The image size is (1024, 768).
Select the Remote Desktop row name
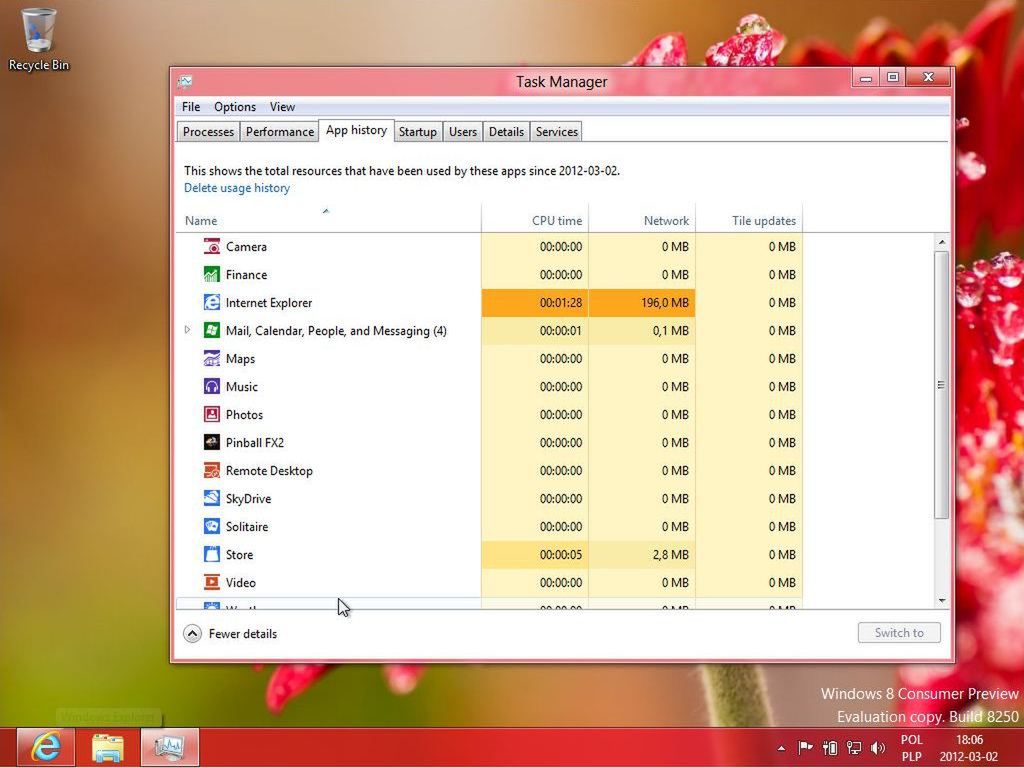[269, 471]
